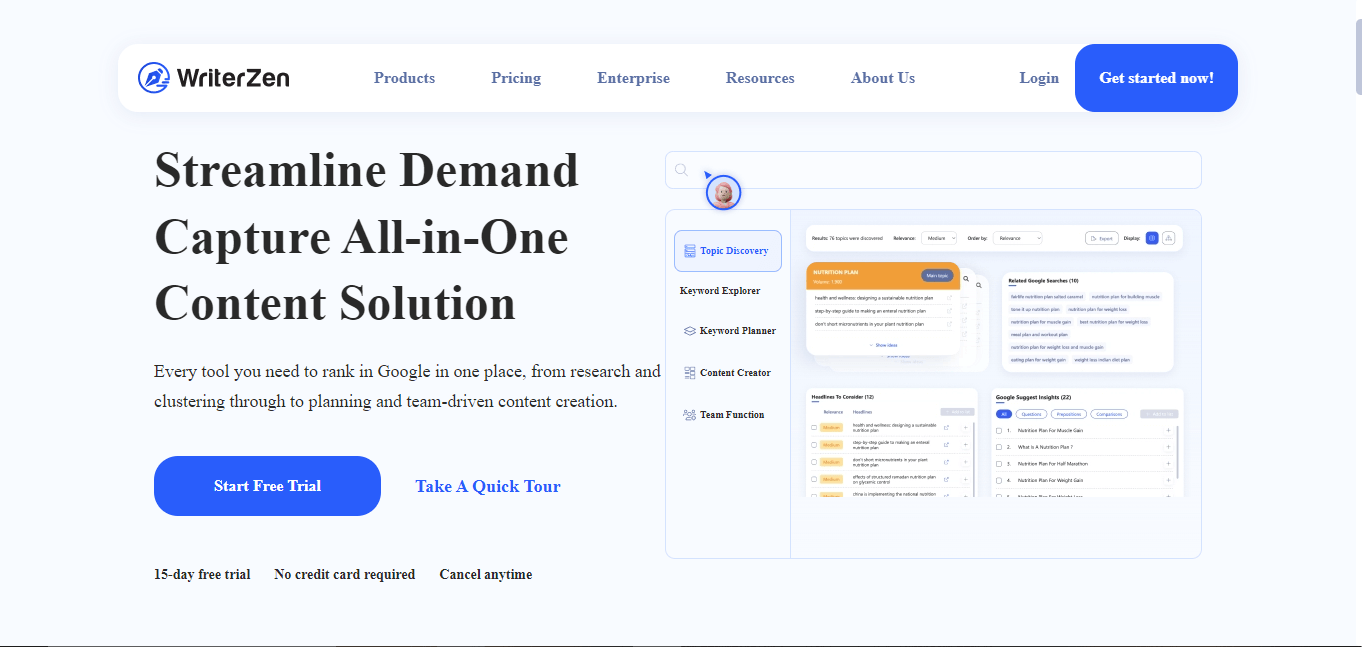Image resolution: width=1362 pixels, height=647 pixels.
Task: Go to the Pricing menu item
Action: pos(516,78)
